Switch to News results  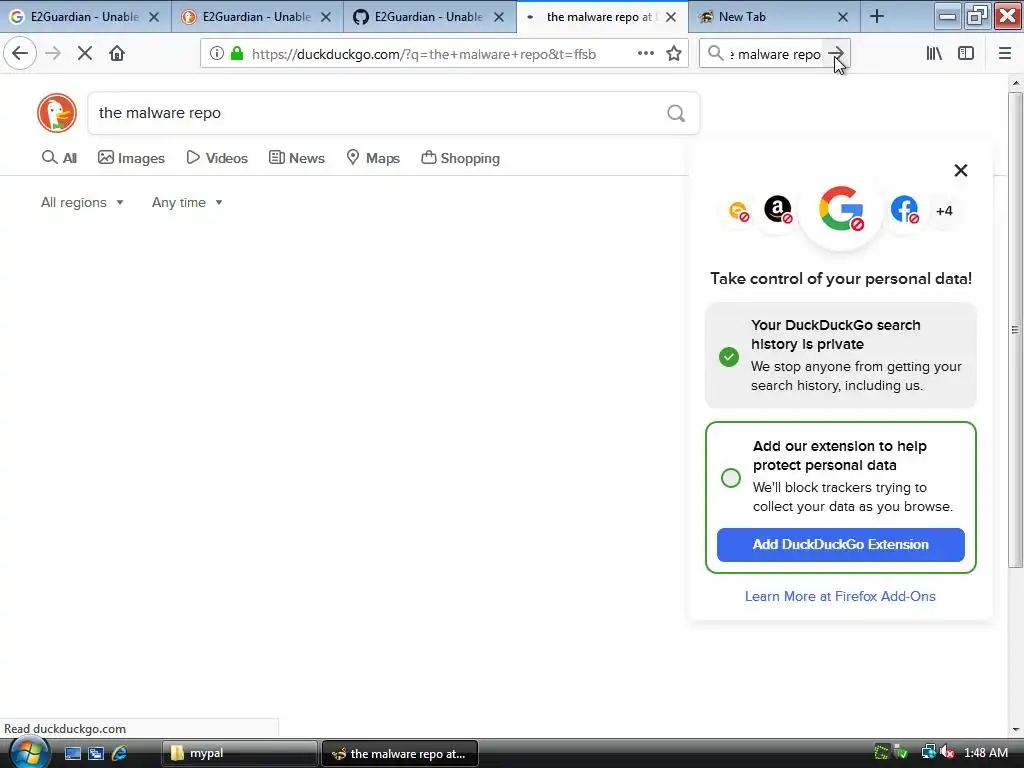pos(296,158)
